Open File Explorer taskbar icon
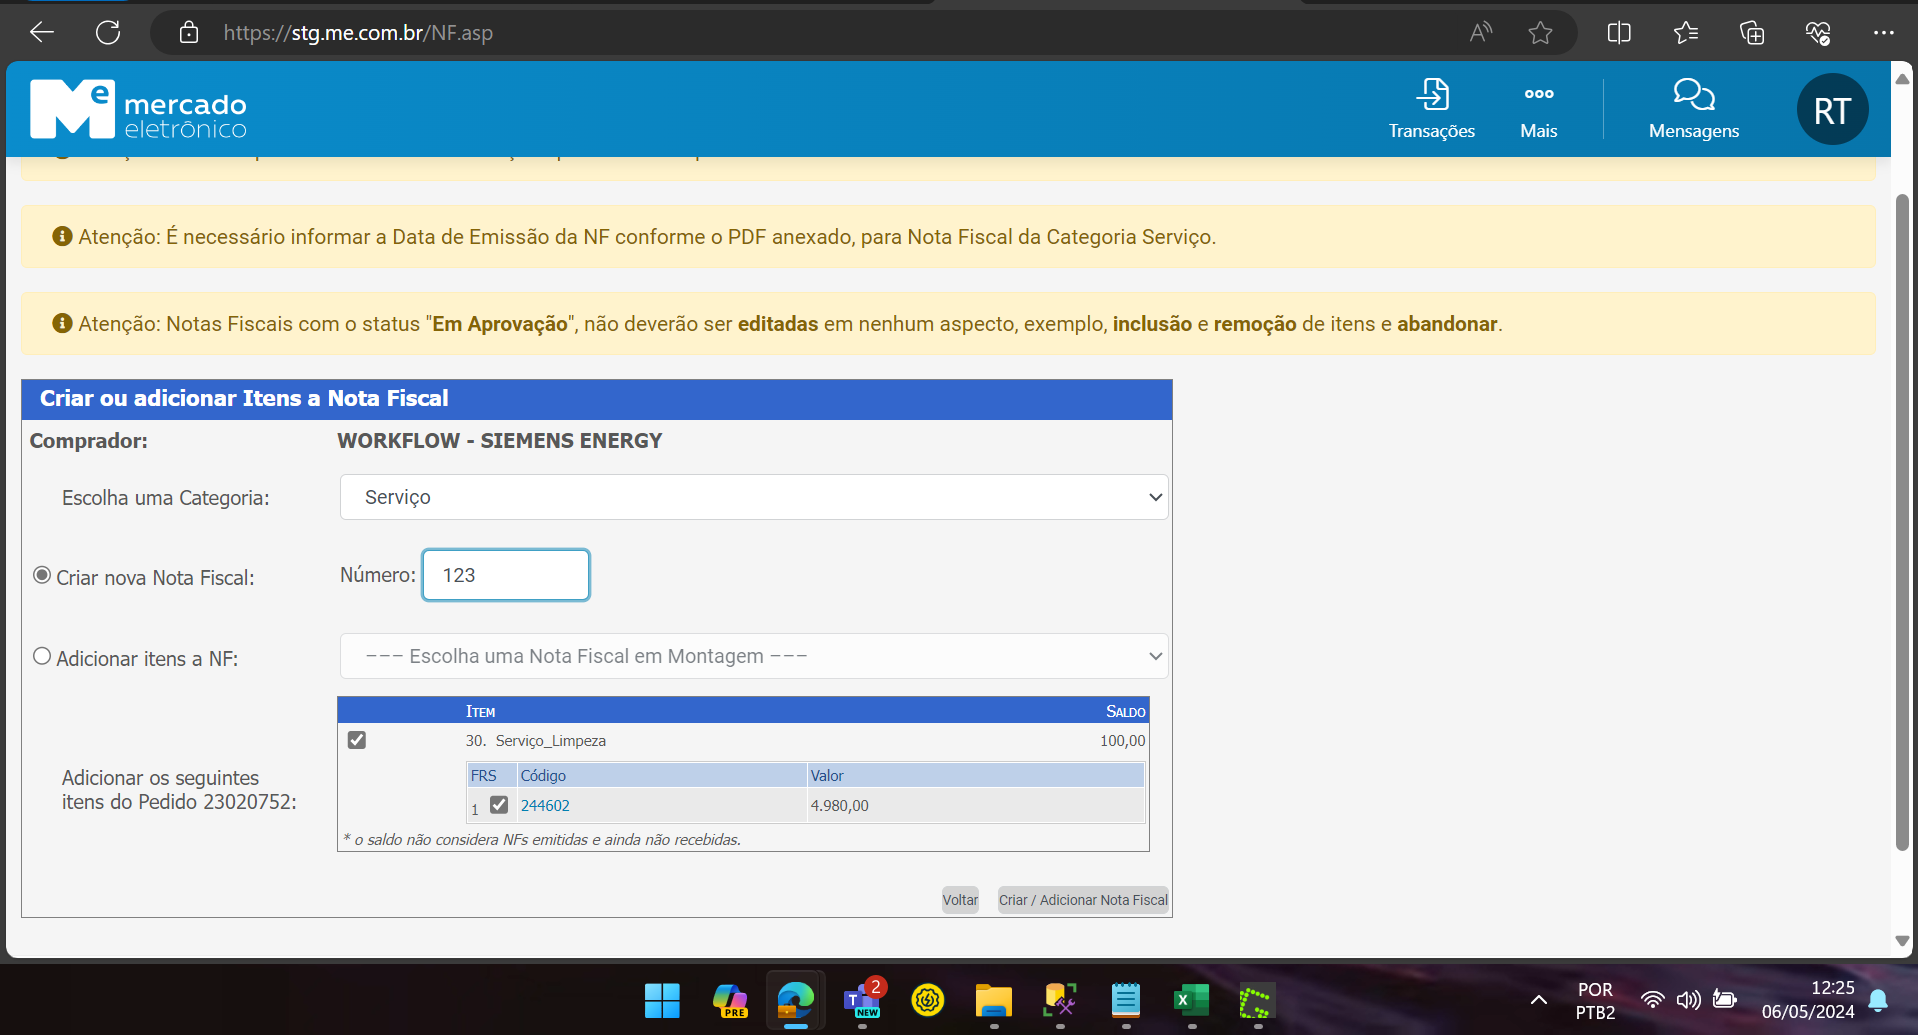 pyautogui.click(x=994, y=1000)
